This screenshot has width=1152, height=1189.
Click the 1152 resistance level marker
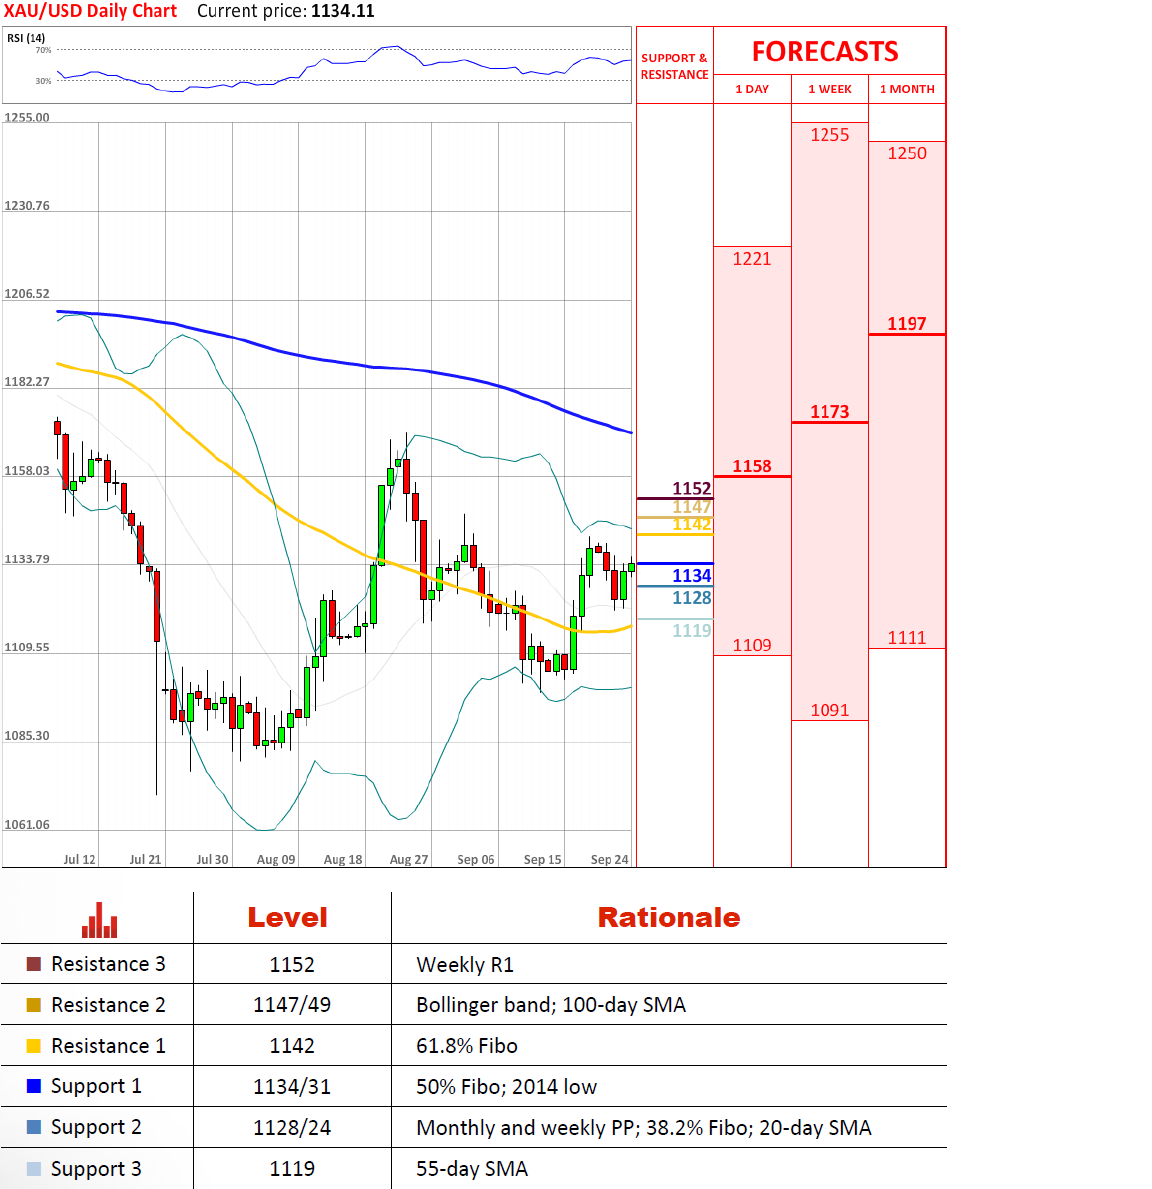[692, 488]
